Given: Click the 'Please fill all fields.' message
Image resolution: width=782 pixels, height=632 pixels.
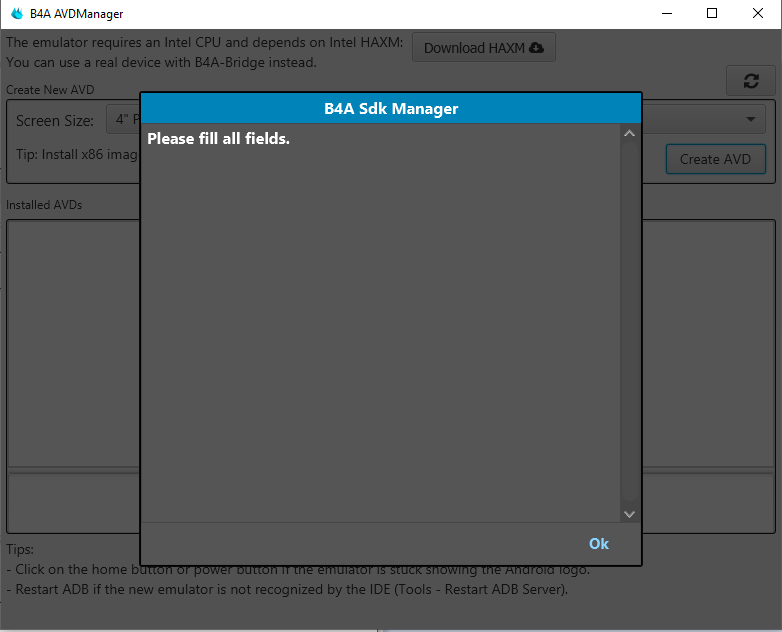Looking at the screenshot, I should (x=218, y=139).
